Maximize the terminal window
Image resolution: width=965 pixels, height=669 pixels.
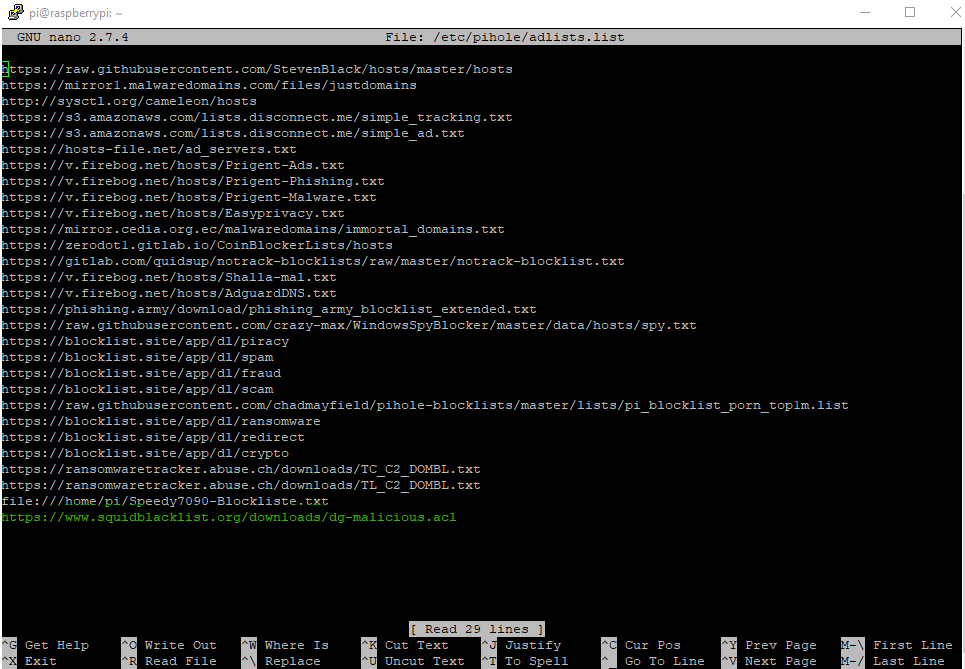910,13
